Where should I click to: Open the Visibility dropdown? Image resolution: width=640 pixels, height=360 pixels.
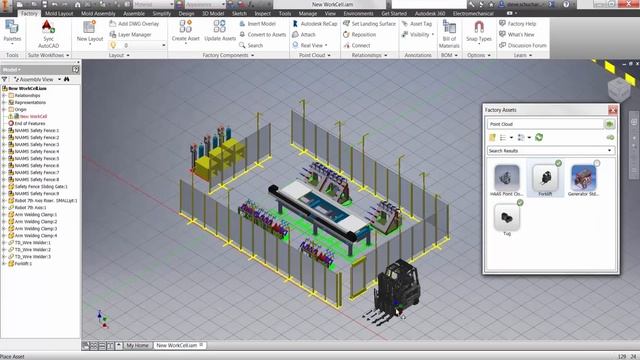tap(433, 35)
